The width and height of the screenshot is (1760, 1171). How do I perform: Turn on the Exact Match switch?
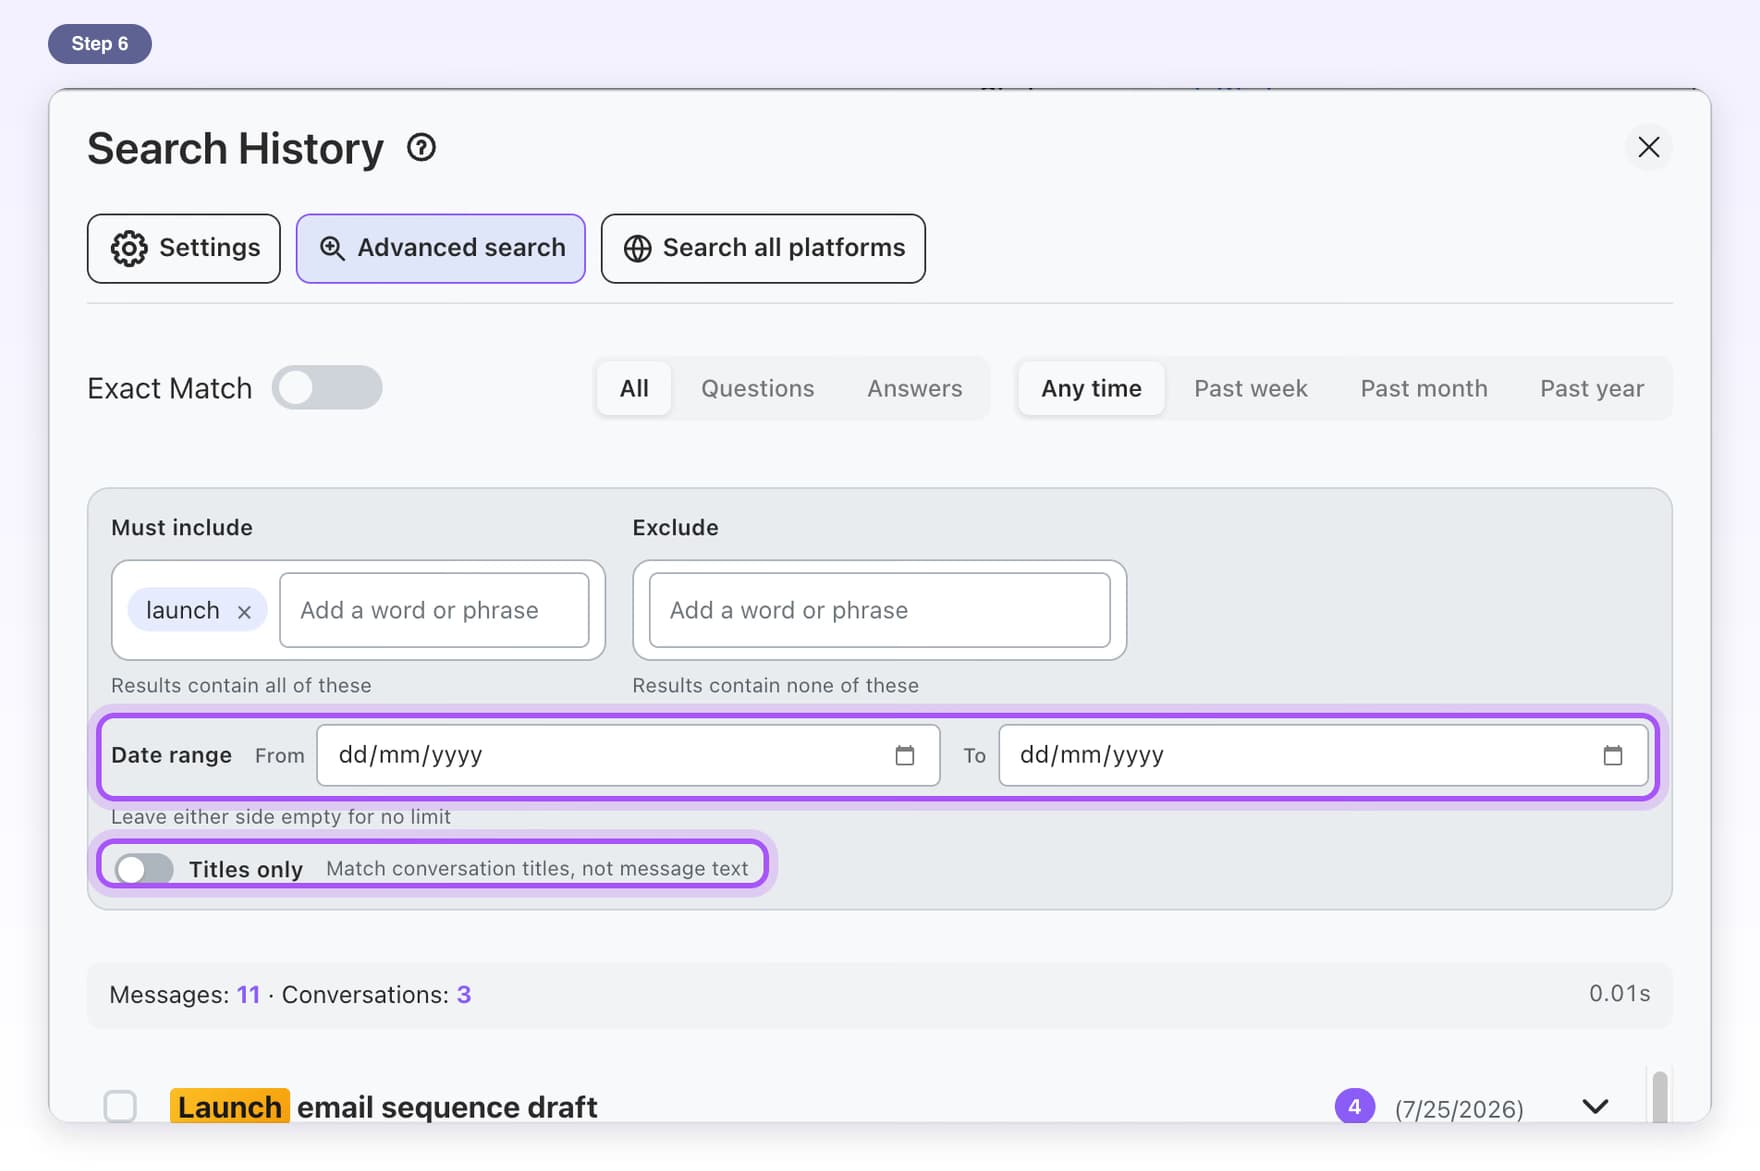[x=327, y=388]
